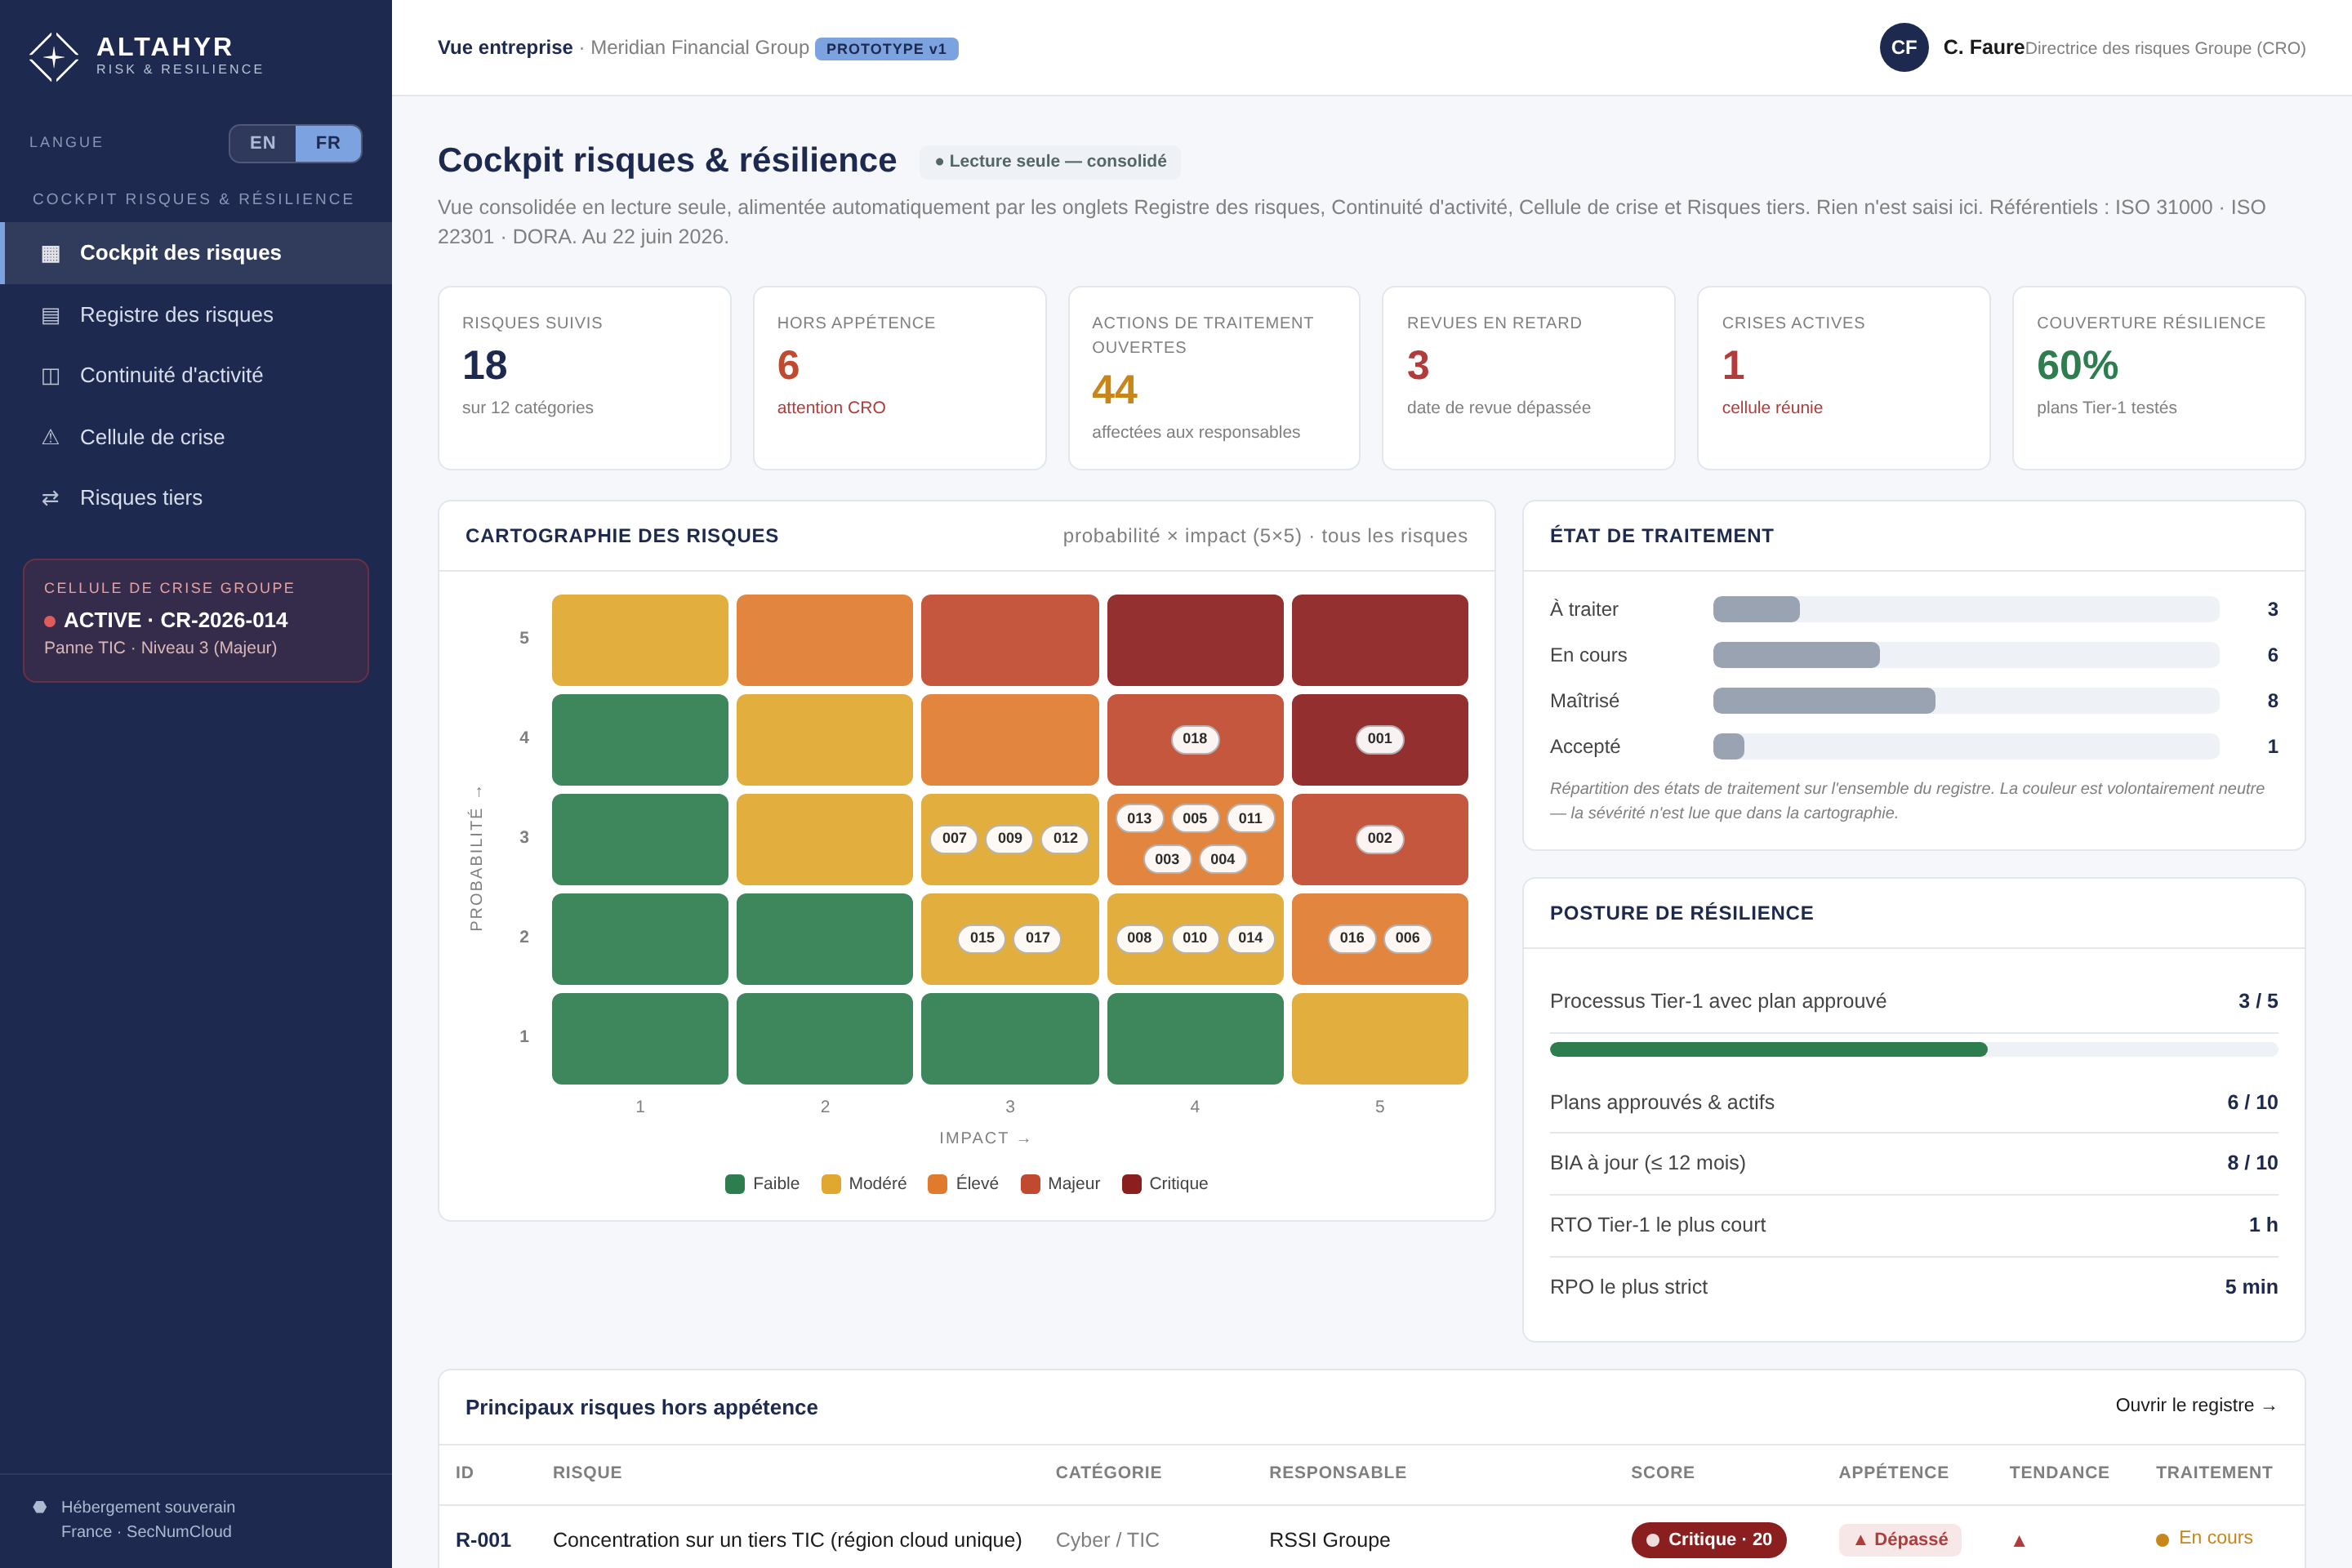Open the active crisis CR-2026-014 card
The height and width of the screenshot is (1568, 2352).
[196, 620]
